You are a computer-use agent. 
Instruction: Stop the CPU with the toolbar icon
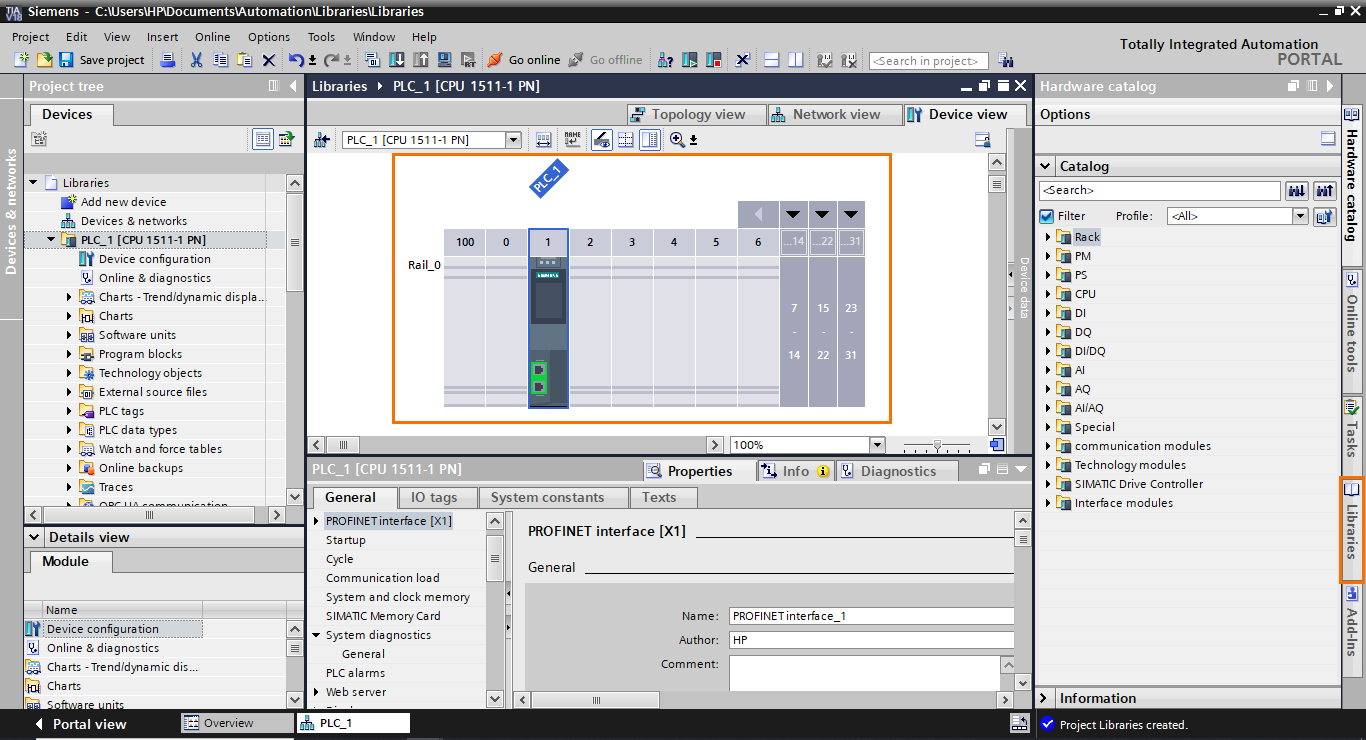point(714,60)
